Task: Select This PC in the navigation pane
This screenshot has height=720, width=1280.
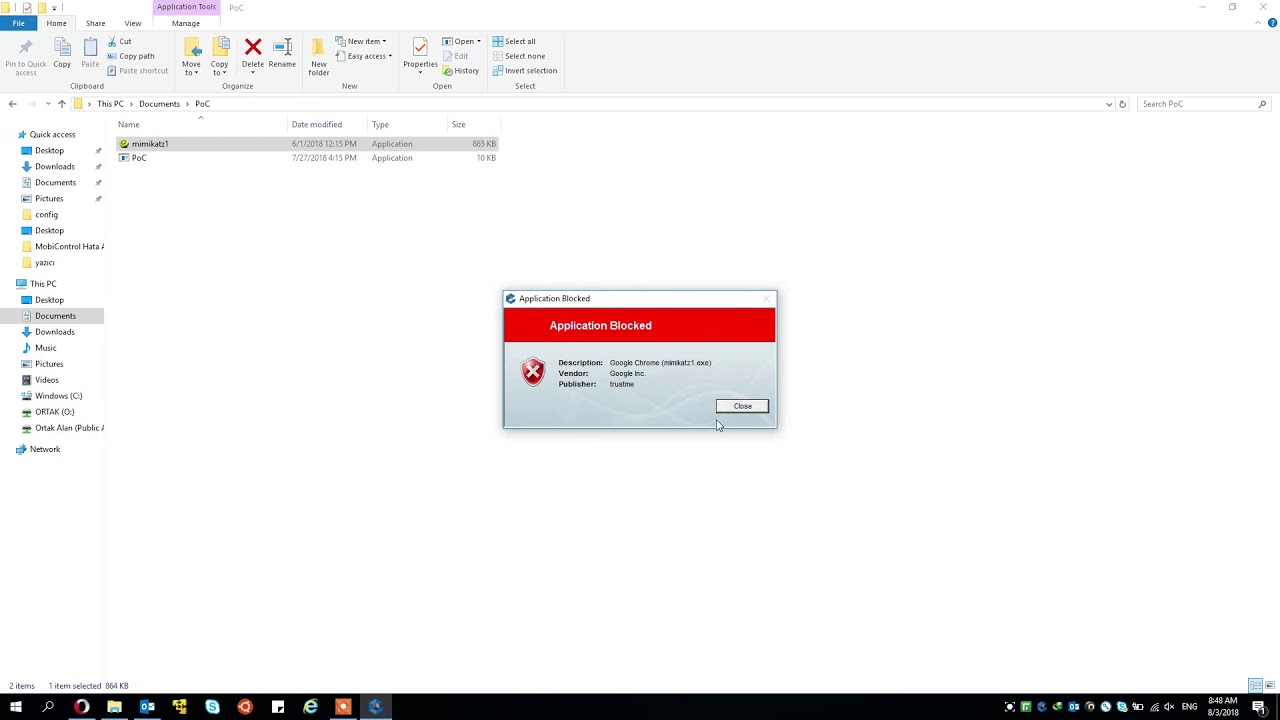Action: coord(43,284)
